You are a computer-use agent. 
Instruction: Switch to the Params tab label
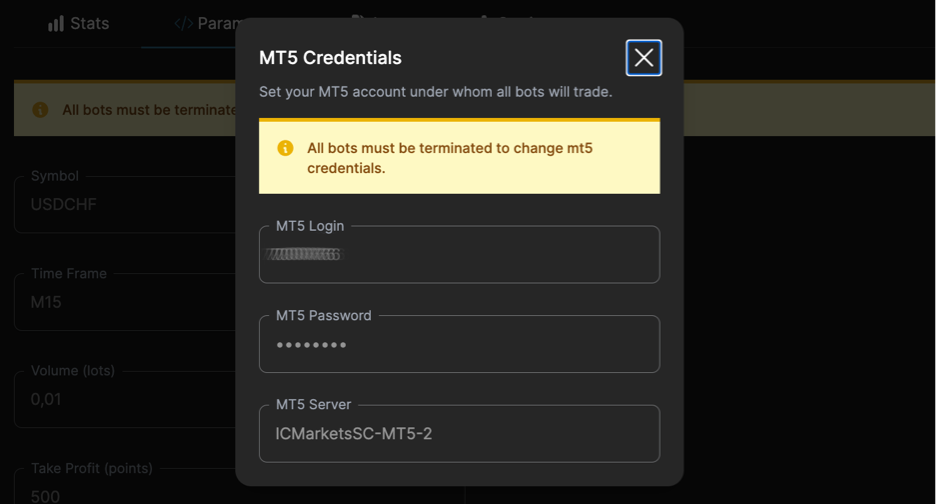pyautogui.click(x=217, y=23)
